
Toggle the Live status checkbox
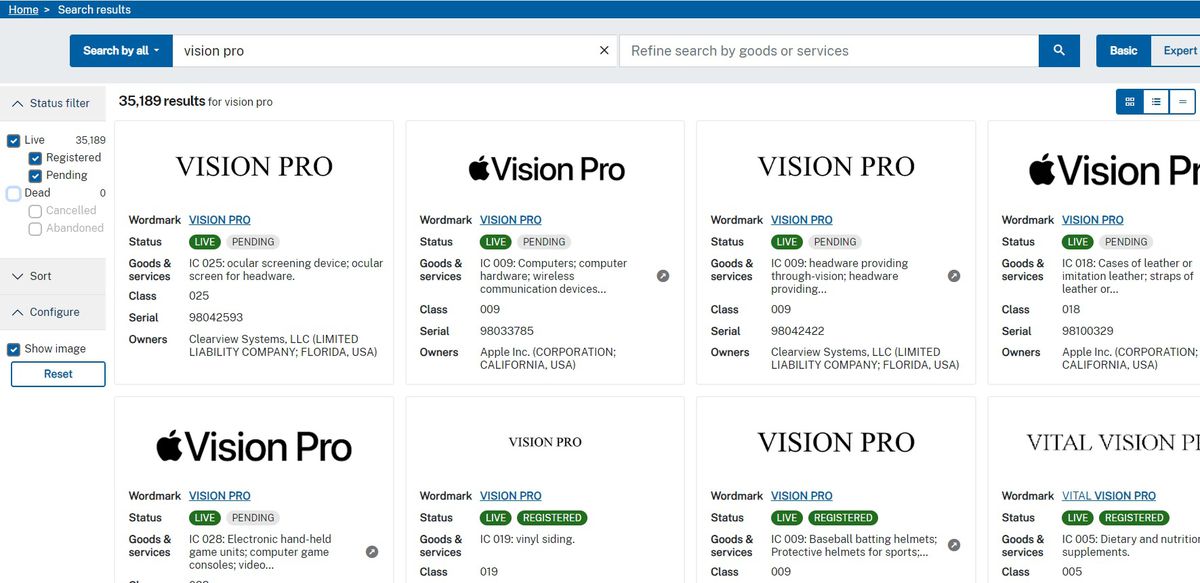coord(14,141)
